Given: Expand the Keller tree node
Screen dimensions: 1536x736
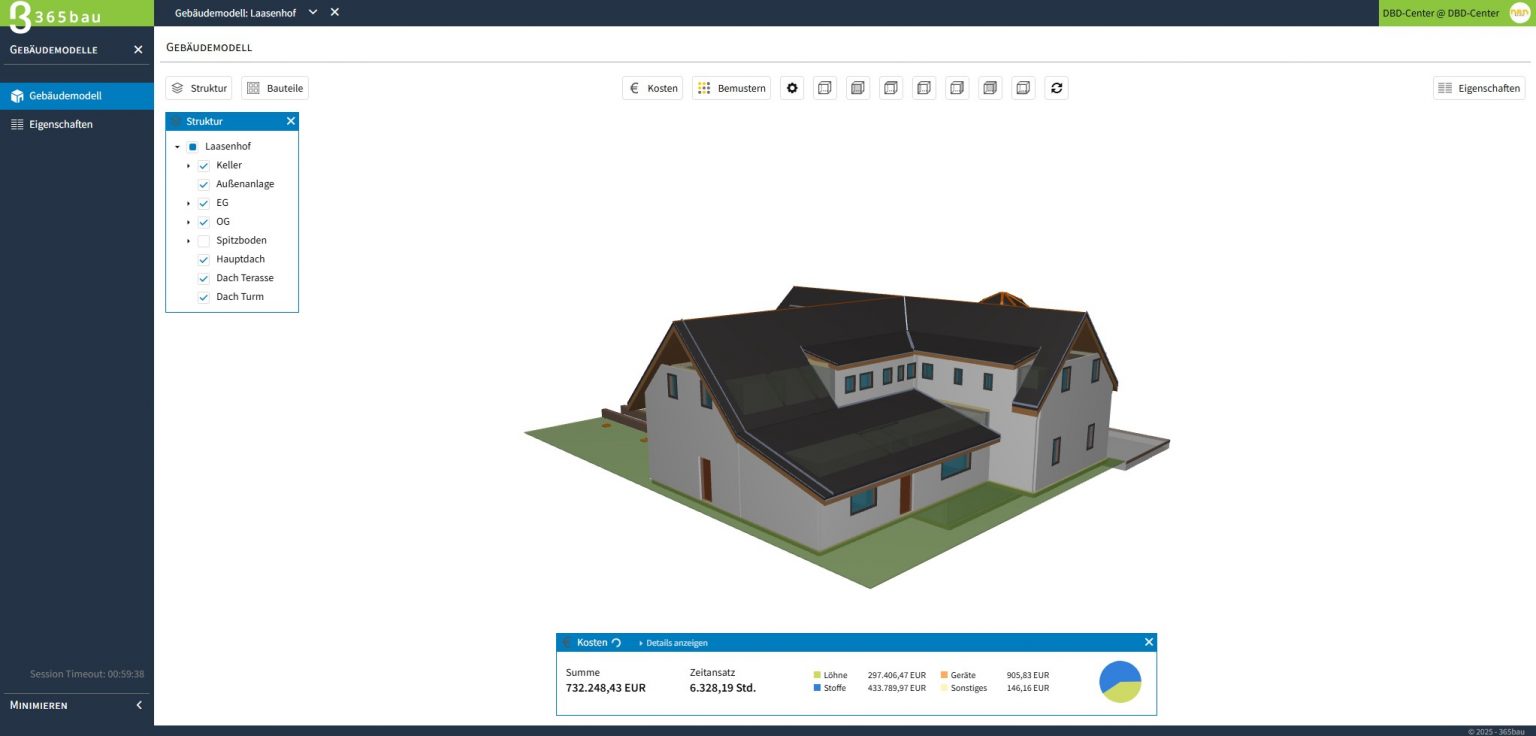Looking at the screenshot, I should click(188, 166).
